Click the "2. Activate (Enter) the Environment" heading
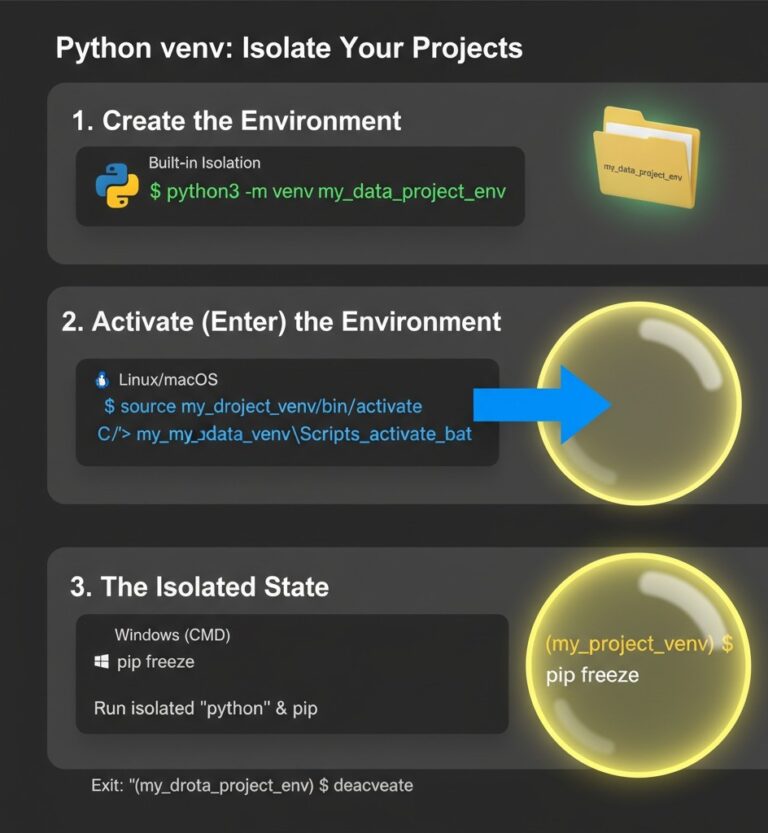 coord(281,322)
